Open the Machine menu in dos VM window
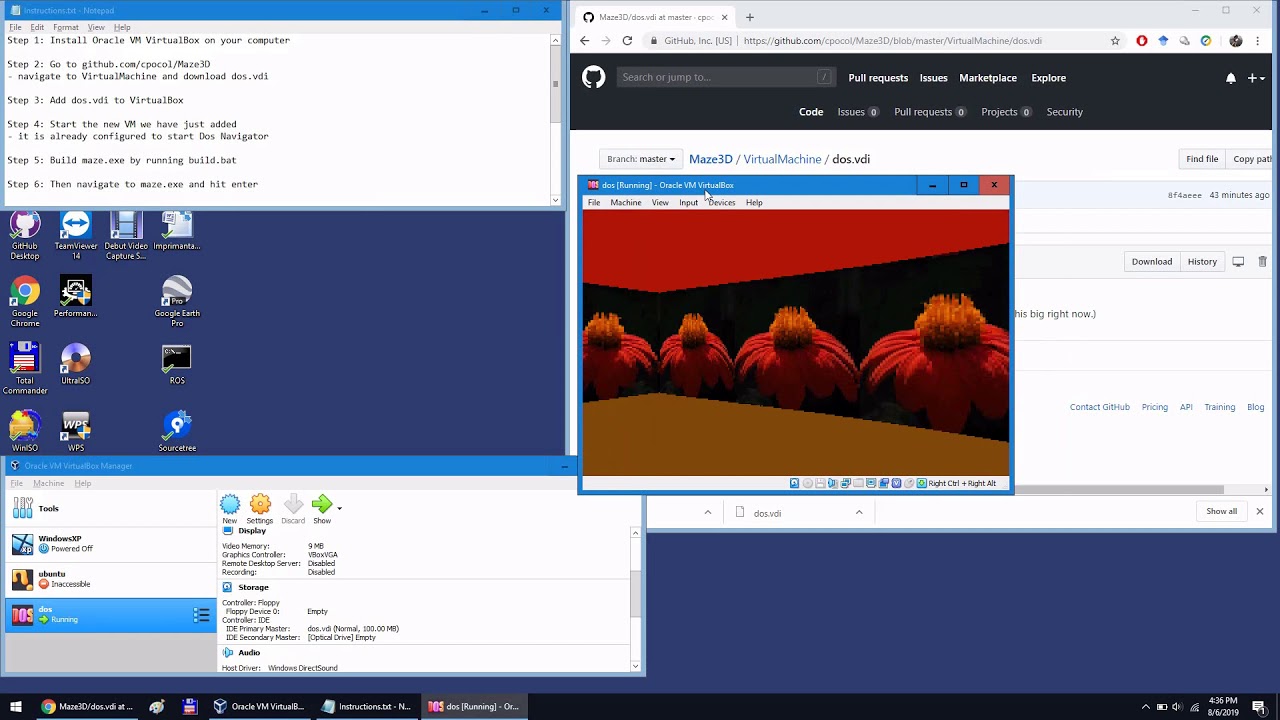This screenshot has width=1280, height=720. click(x=626, y=203)
